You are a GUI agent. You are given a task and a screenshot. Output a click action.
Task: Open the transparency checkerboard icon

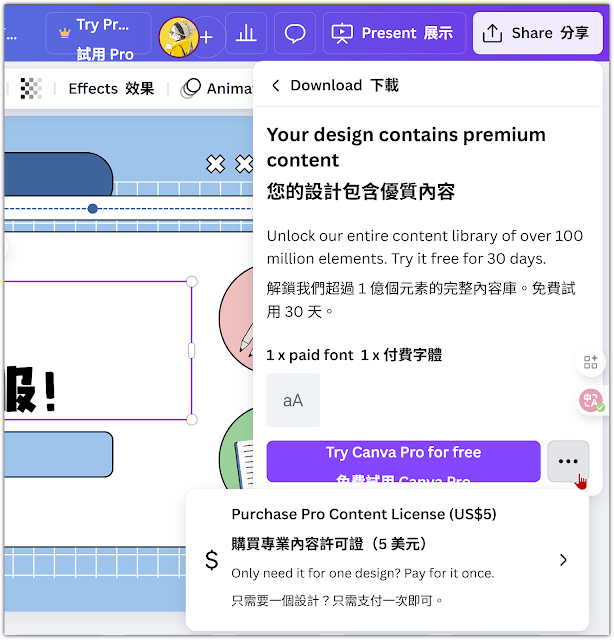tap(31, 88)
